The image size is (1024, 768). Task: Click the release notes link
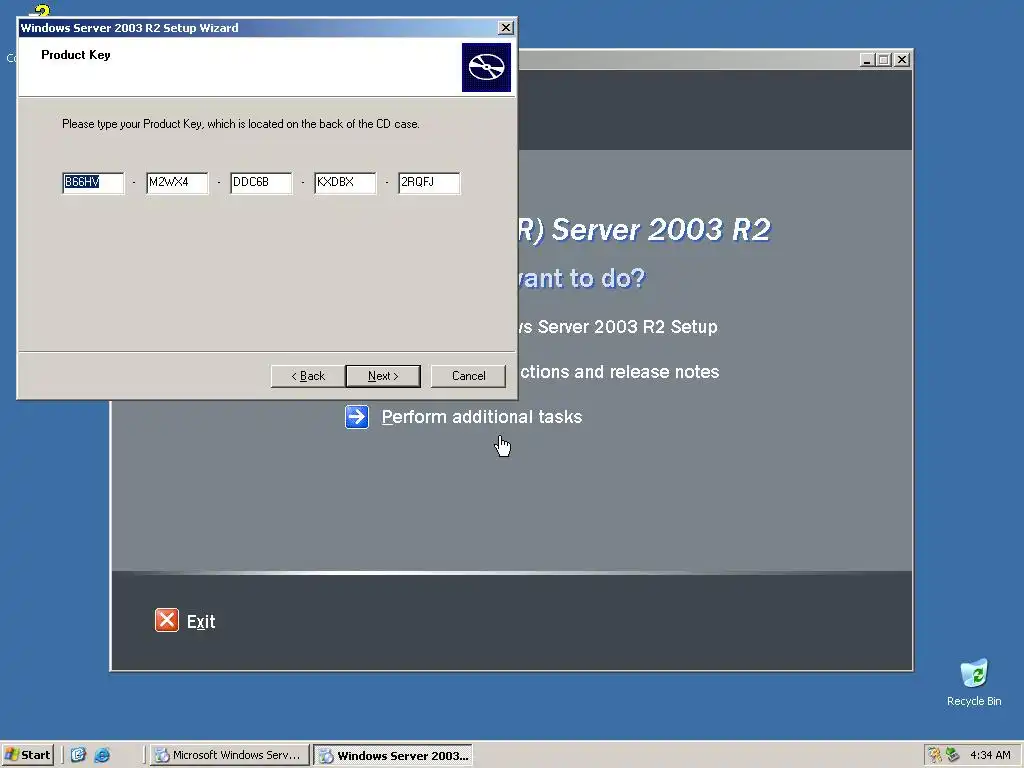click(619, 372)
